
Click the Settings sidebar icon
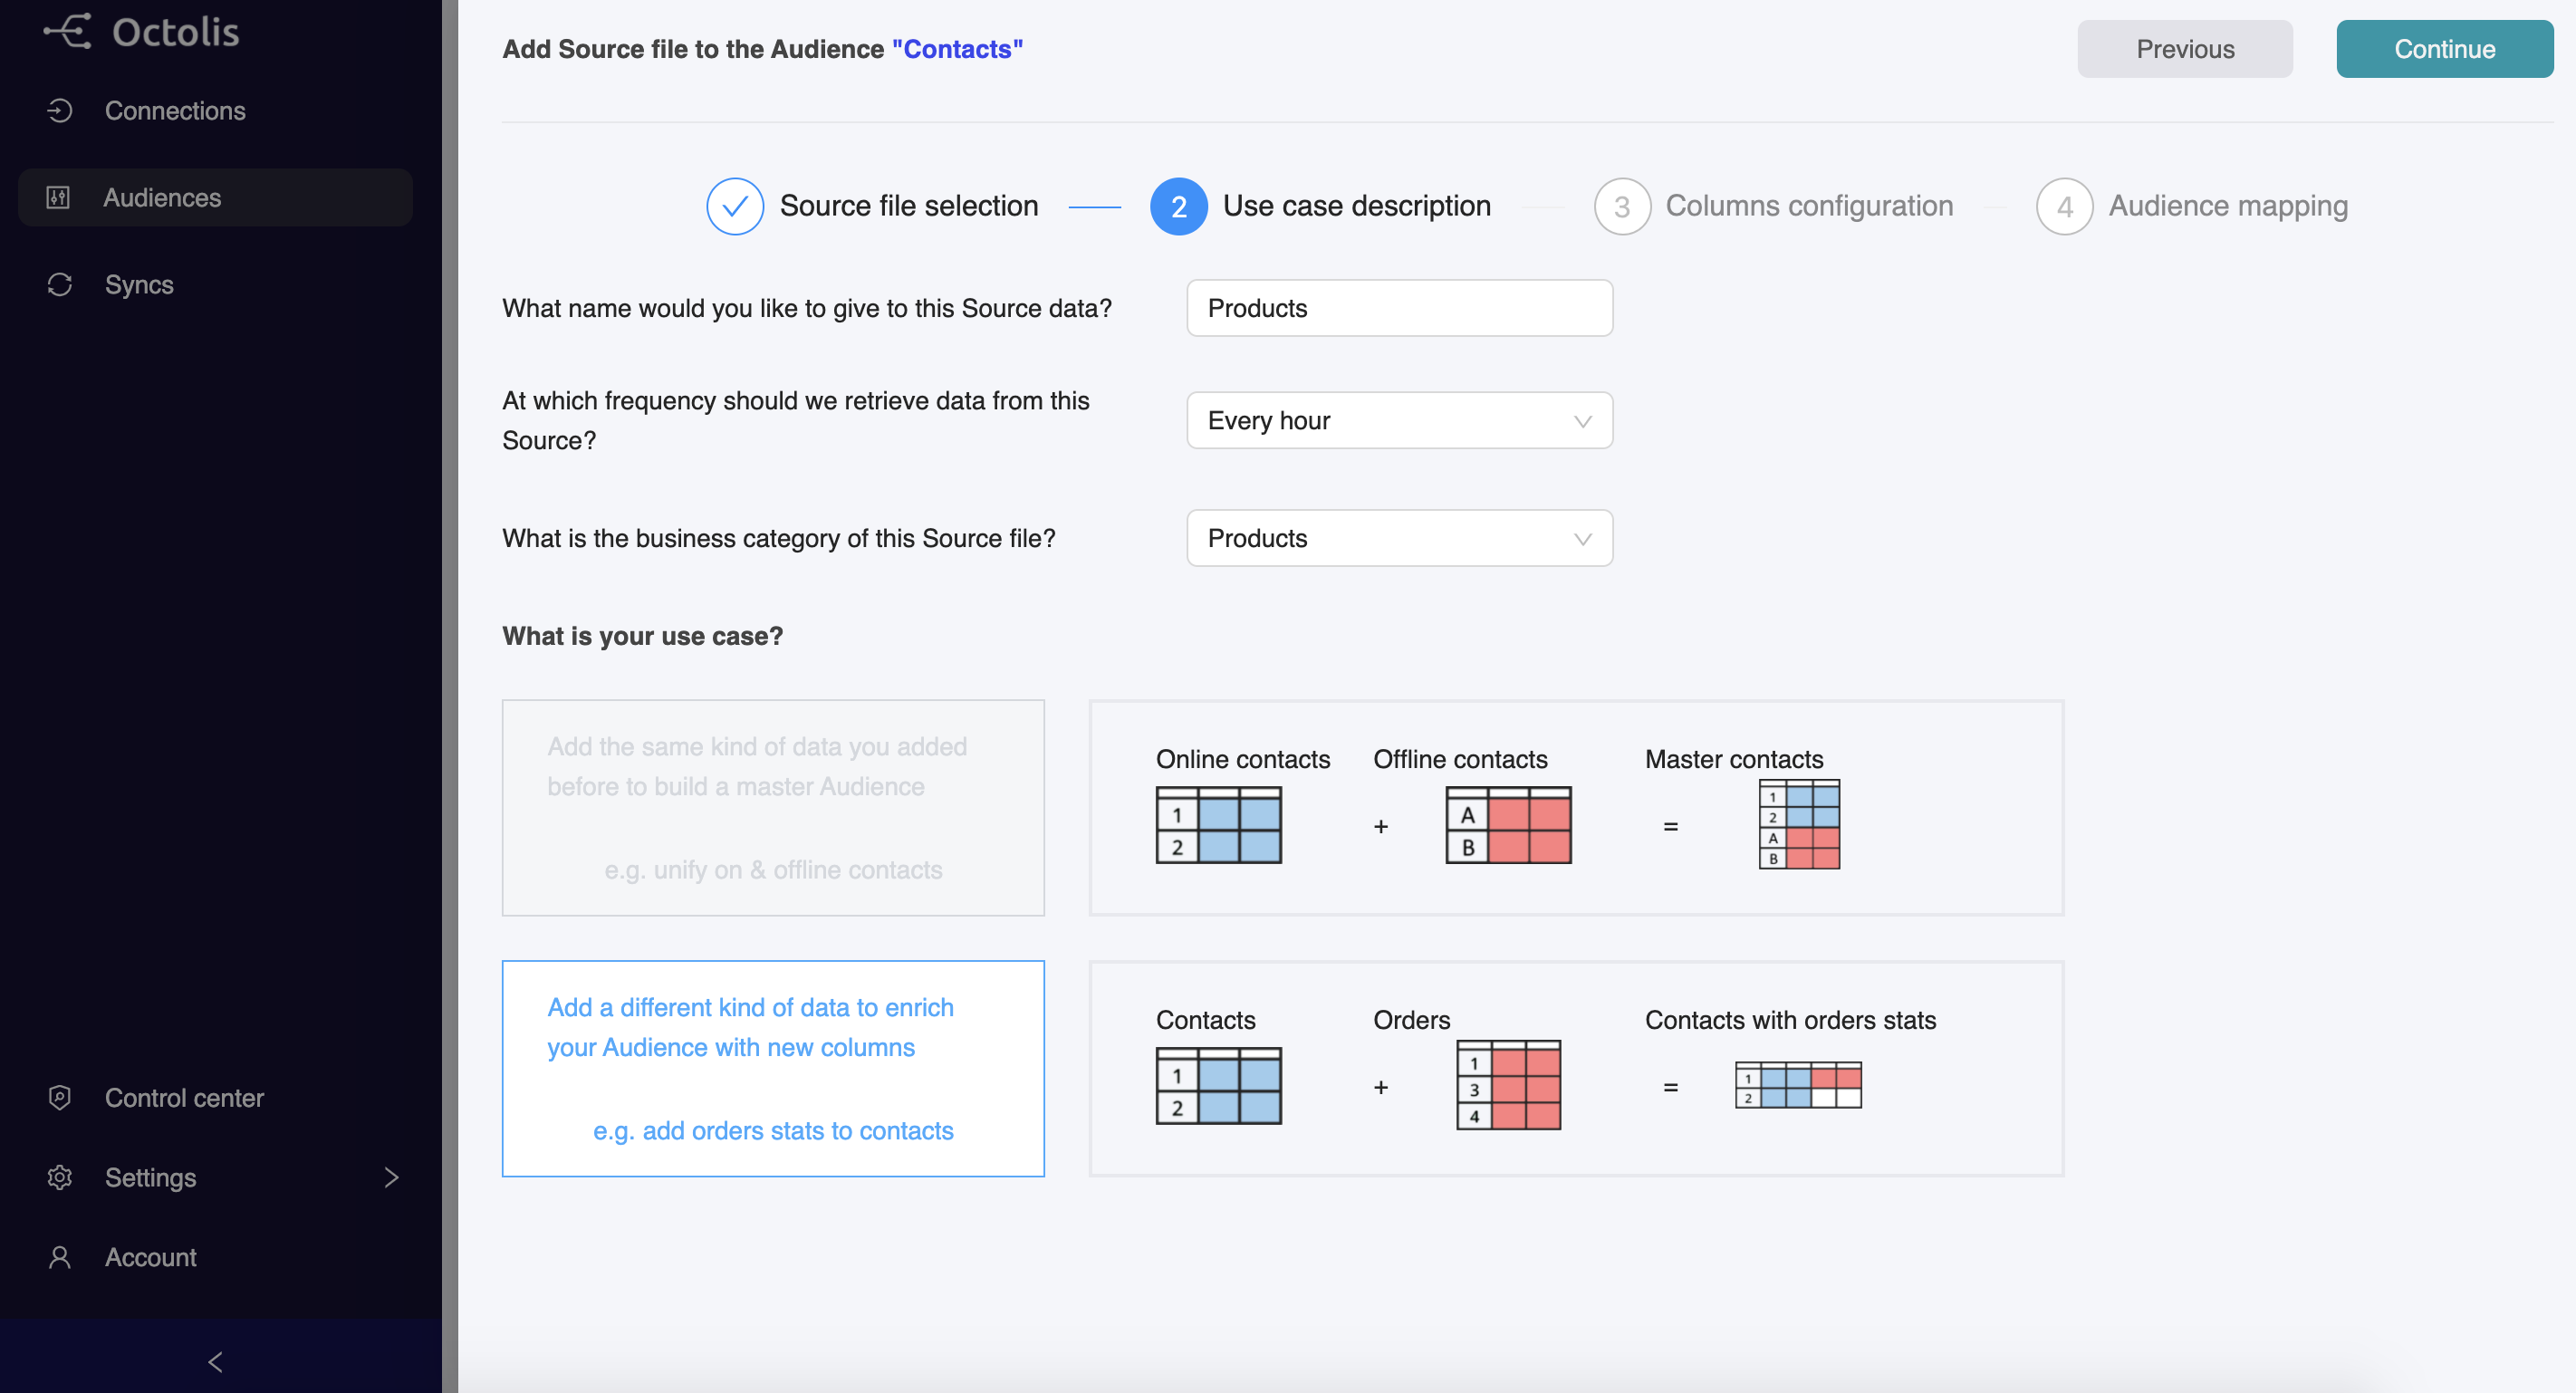pyautogui.click(x=60, y=1177)
